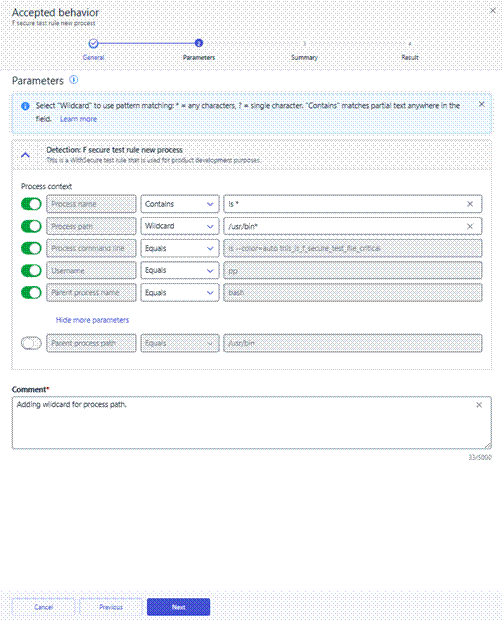Click the Comment text area
The height and width of the screenshot is (620, 502).
252,423
